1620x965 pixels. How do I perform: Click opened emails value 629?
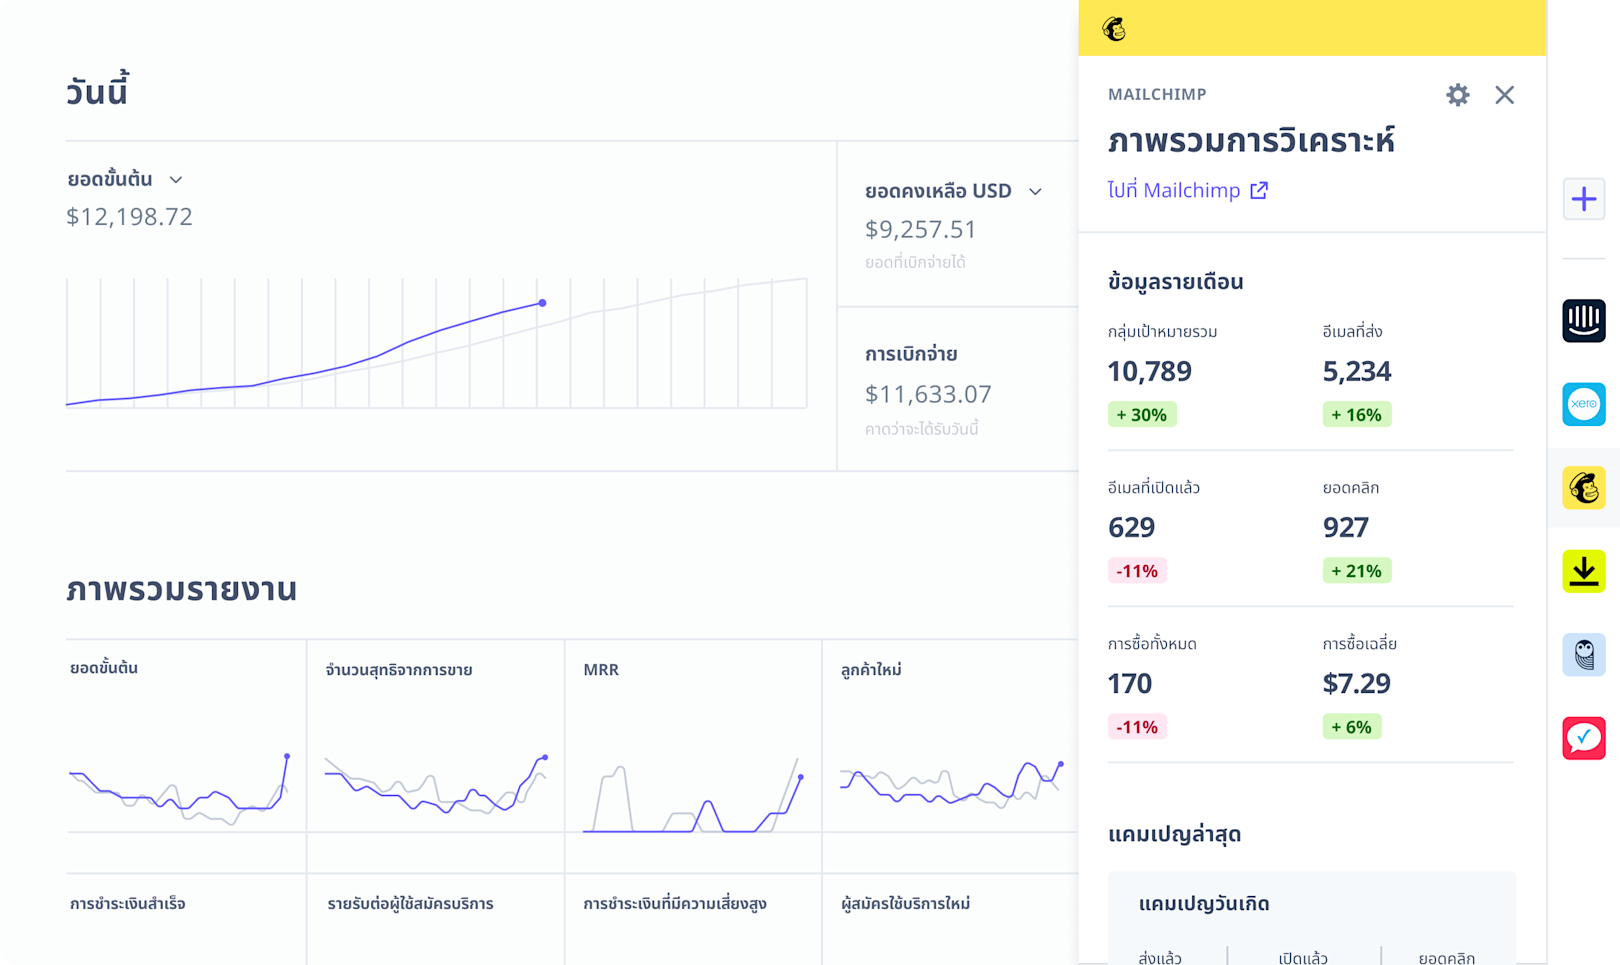(1132, 528)
